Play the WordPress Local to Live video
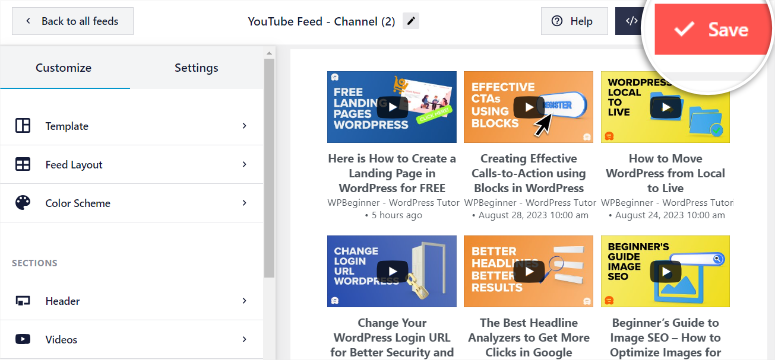This screenshot has height=360, width=775. tap(666, 107)
